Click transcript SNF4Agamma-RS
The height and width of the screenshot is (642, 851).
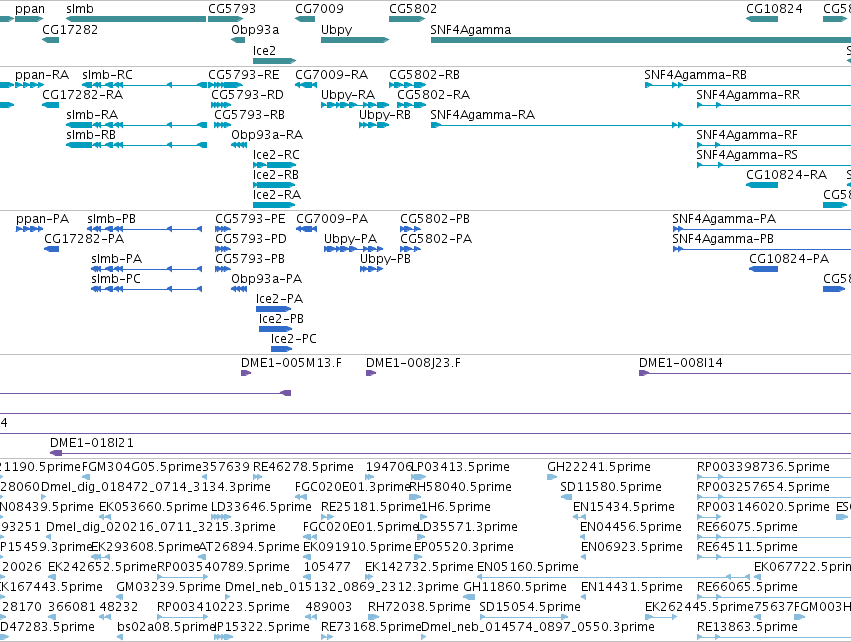point(773,165)
